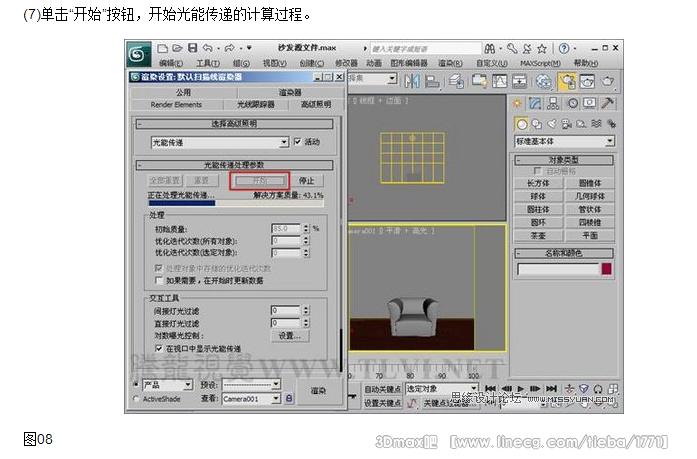Switch to the 公用 tab
This screenshot has height=459, width=697.
tap(184, 92)
